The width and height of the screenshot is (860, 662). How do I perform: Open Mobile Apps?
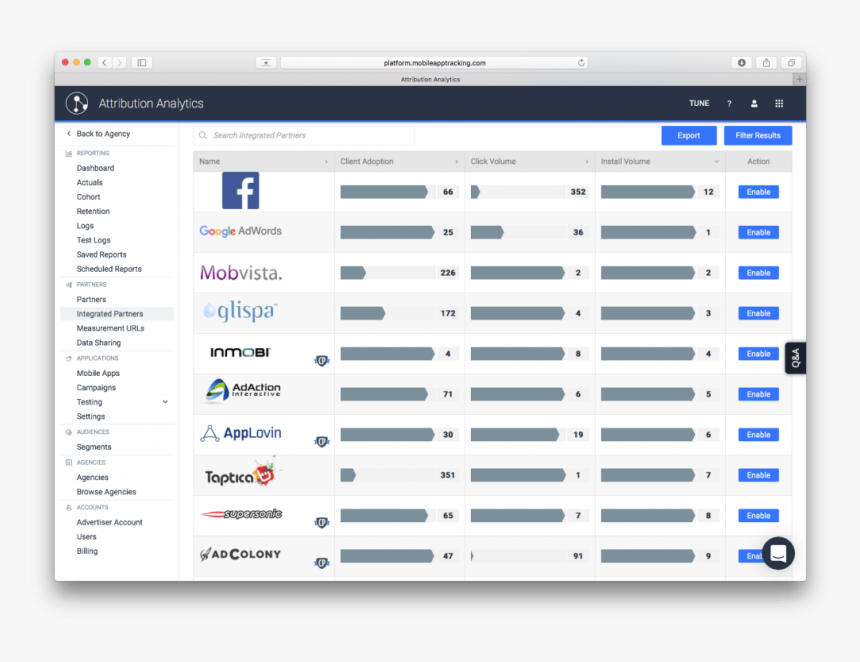click(98, 373)
